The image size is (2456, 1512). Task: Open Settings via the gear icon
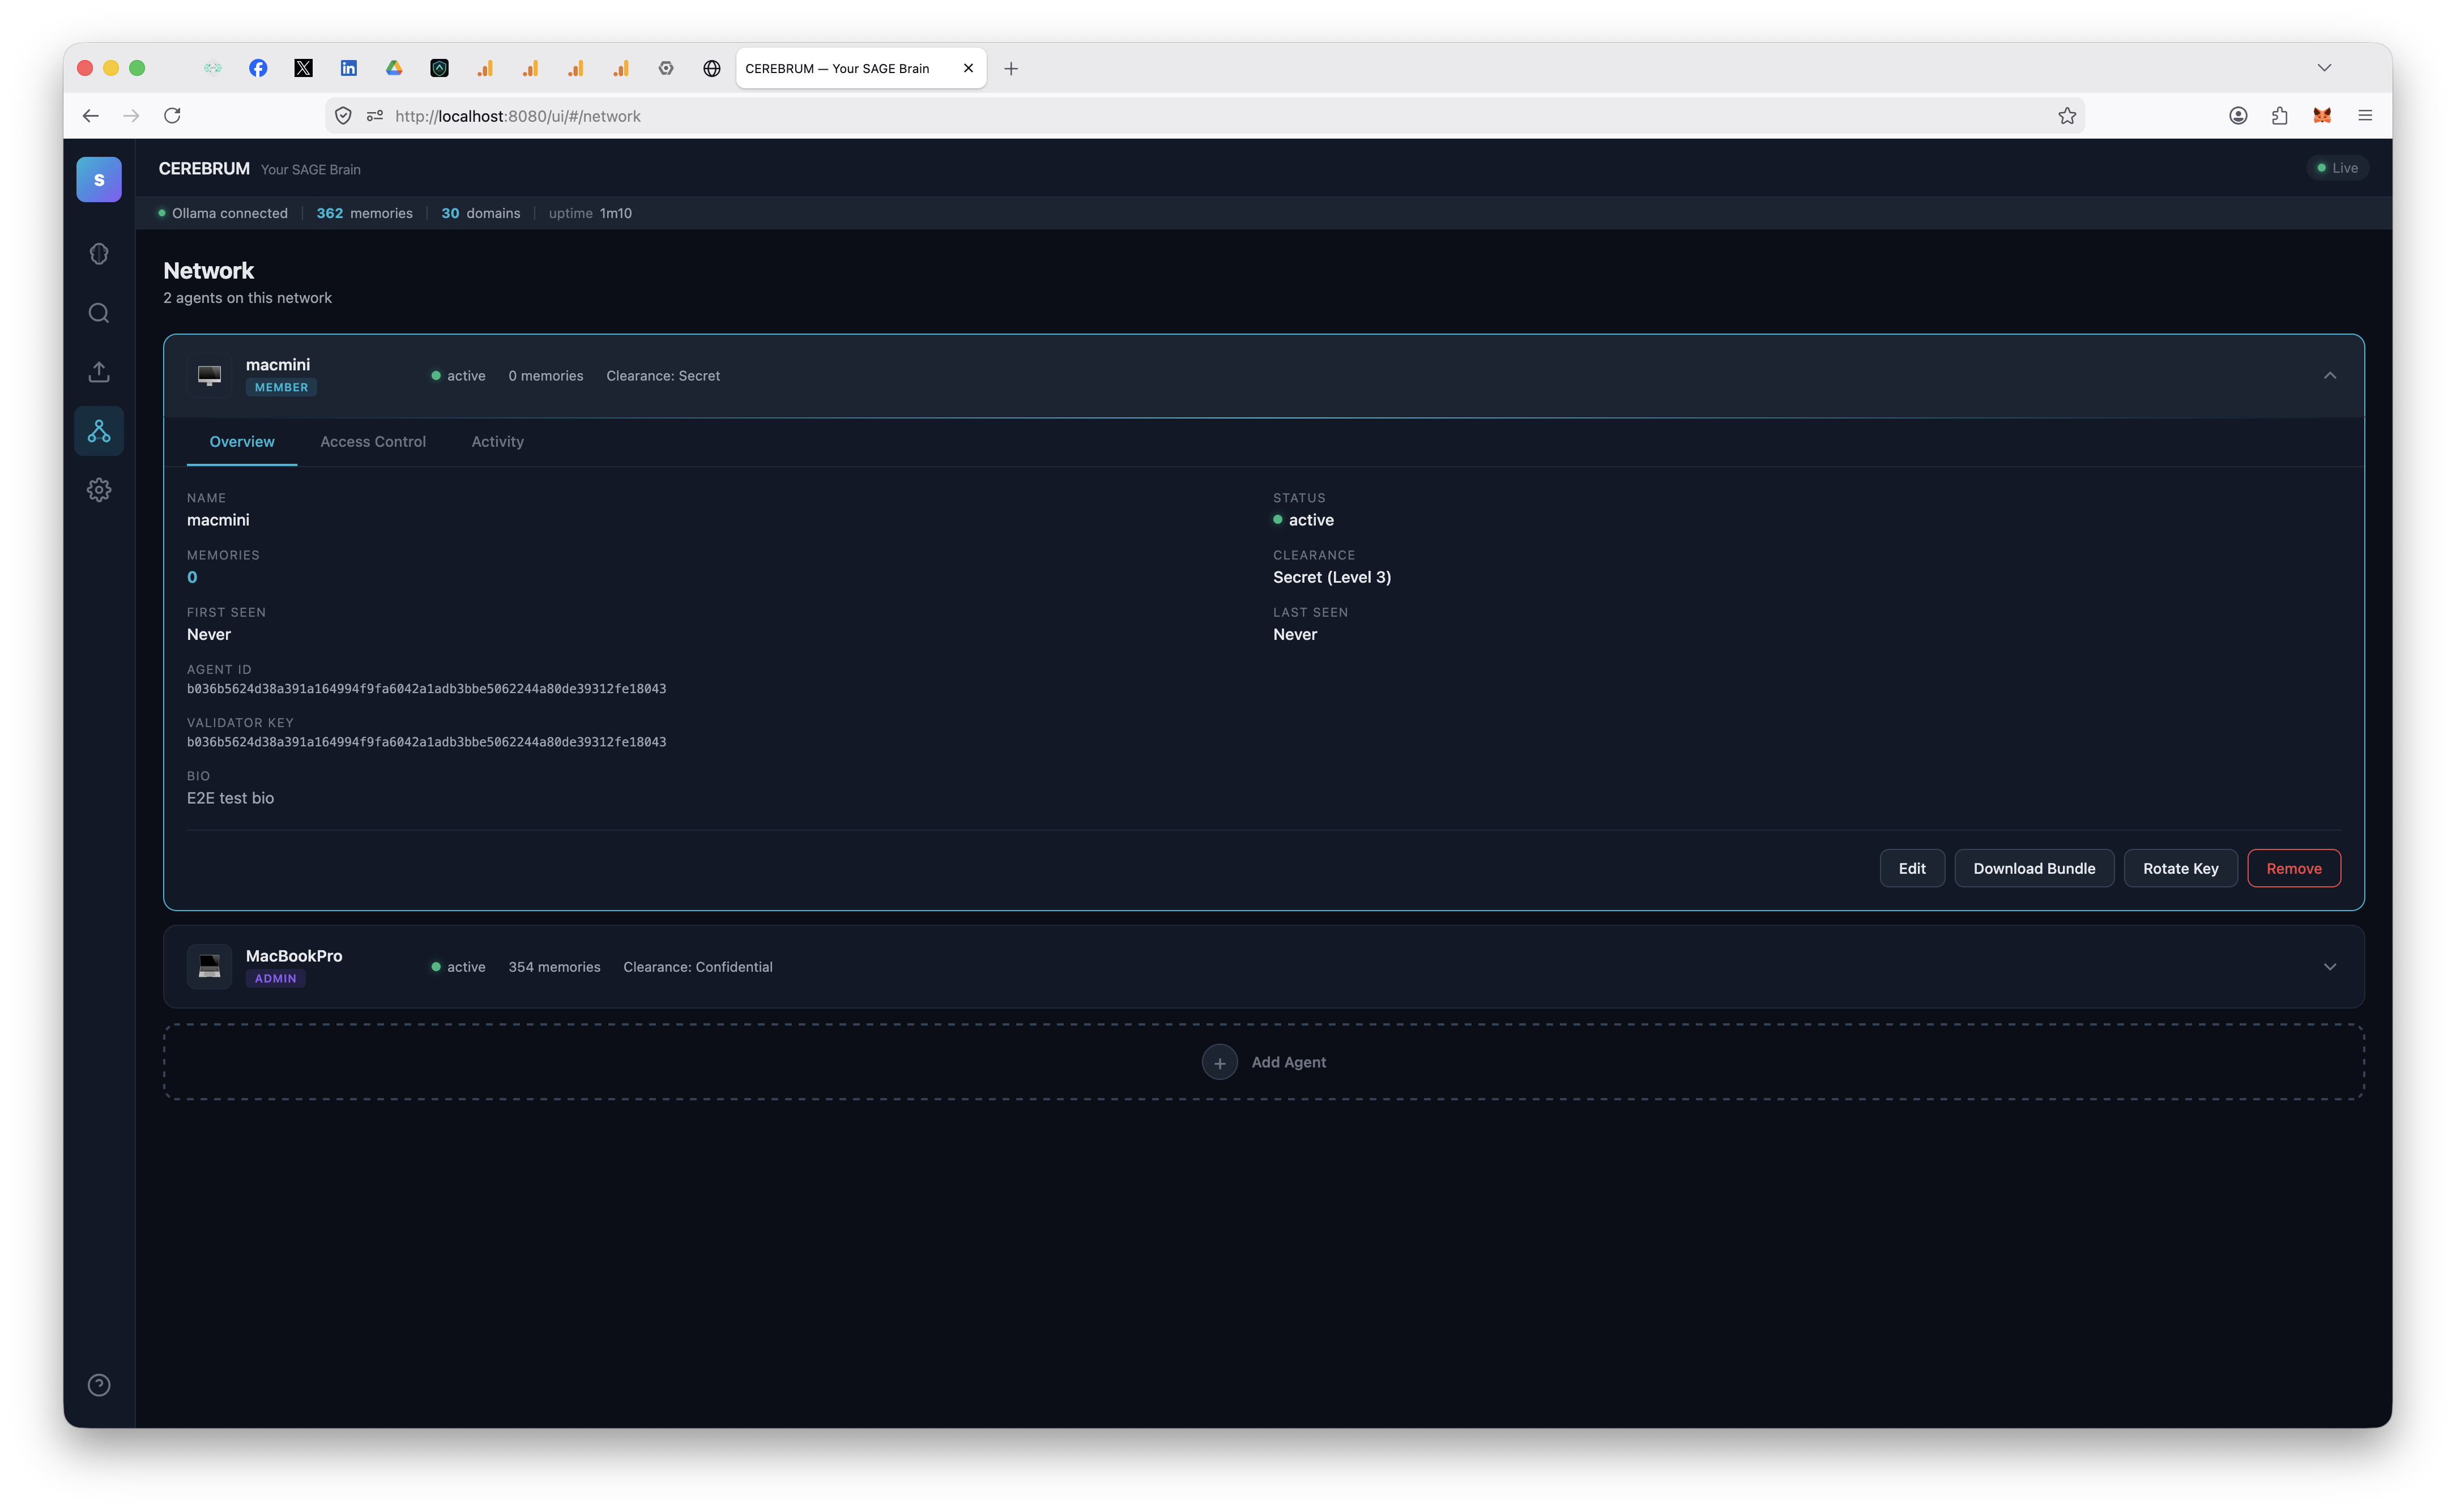pos(98,489)
